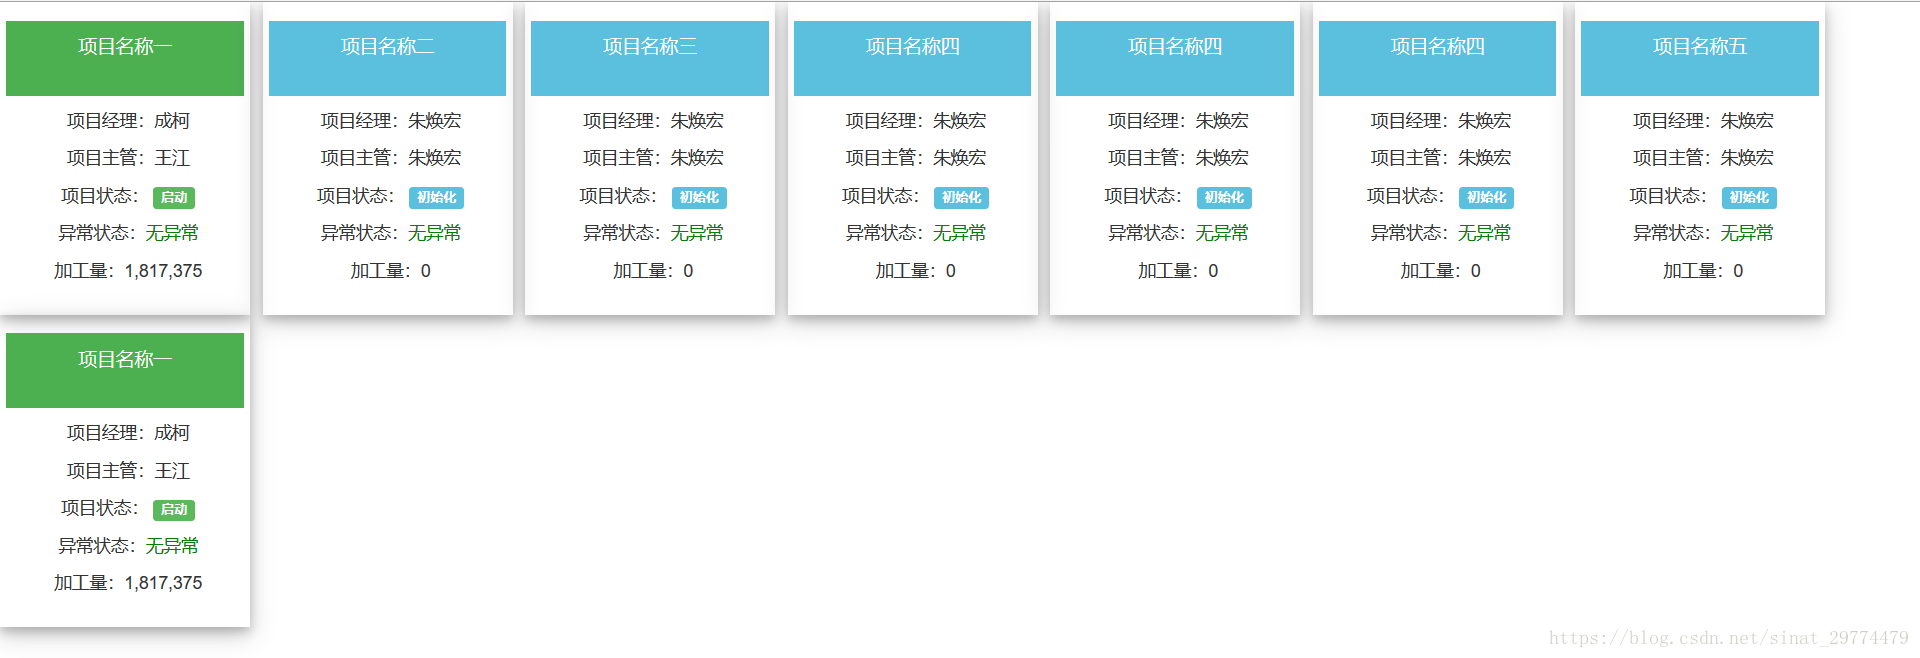The image size is (1920, 658).
Task: Click 无异常 in the bottom-row 项目名称一 card
Action: click(172, 546)
